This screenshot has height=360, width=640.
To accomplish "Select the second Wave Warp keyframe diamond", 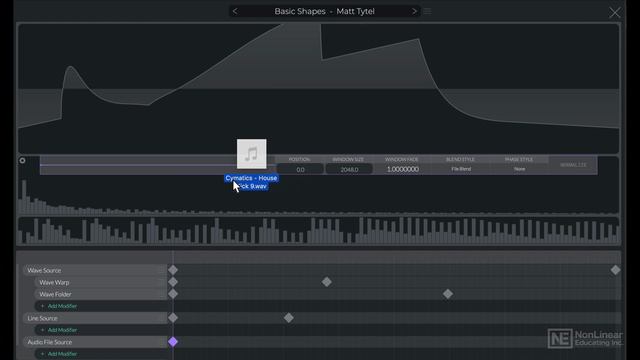I will click(327, 282).
